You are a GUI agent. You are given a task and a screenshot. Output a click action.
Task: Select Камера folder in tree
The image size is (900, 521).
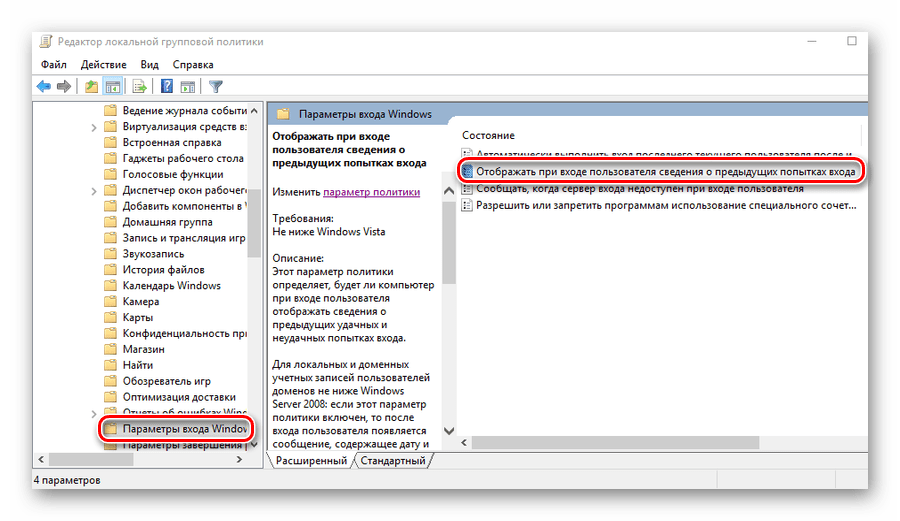click(x=132, y=302)
